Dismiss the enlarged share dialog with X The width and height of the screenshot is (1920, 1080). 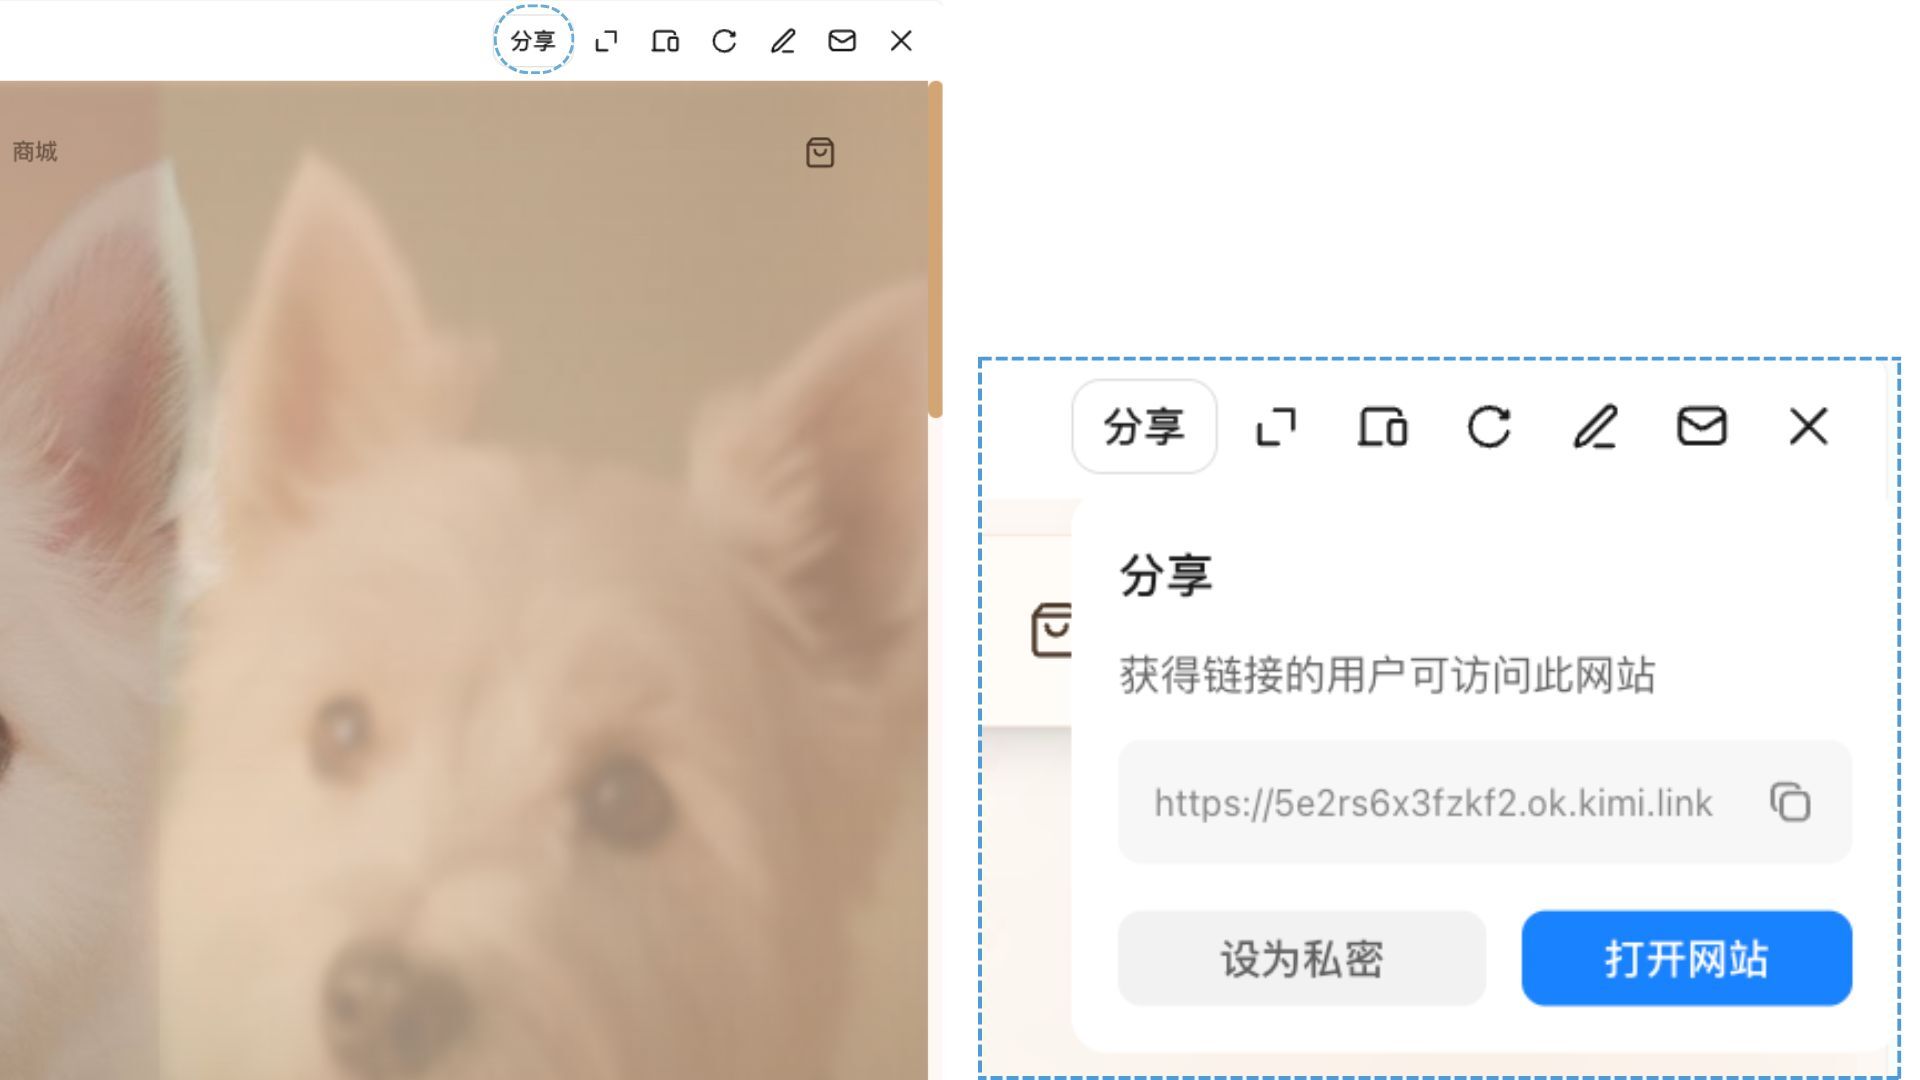click(1807, 428)
